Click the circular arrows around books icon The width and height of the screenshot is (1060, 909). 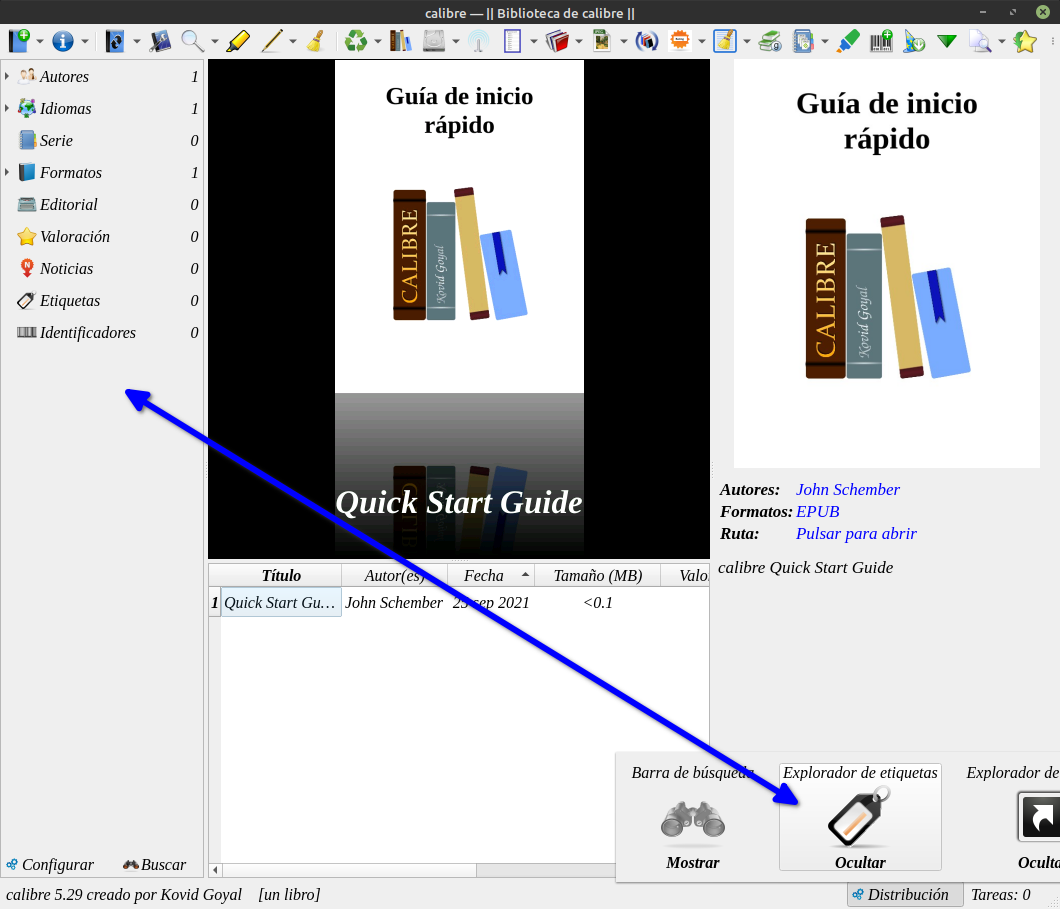tap(647, 41)
